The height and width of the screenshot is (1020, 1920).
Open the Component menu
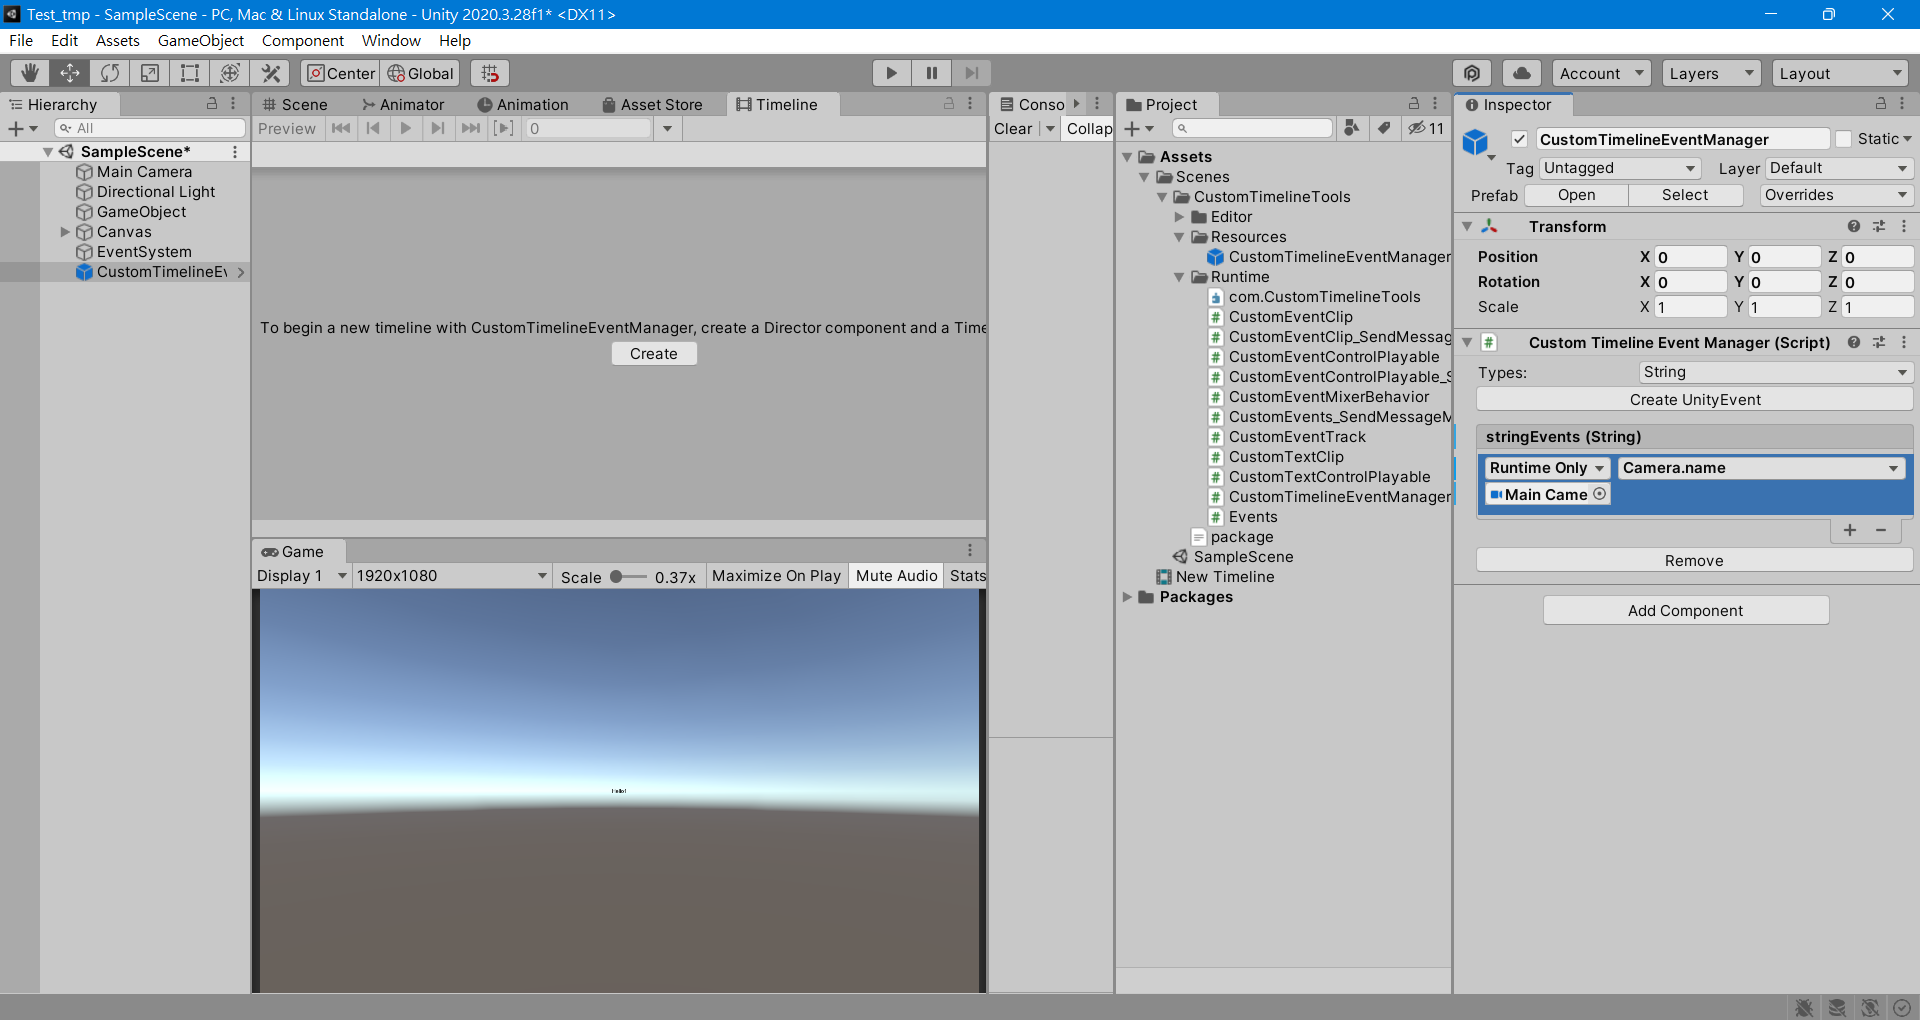coord(303,41)
